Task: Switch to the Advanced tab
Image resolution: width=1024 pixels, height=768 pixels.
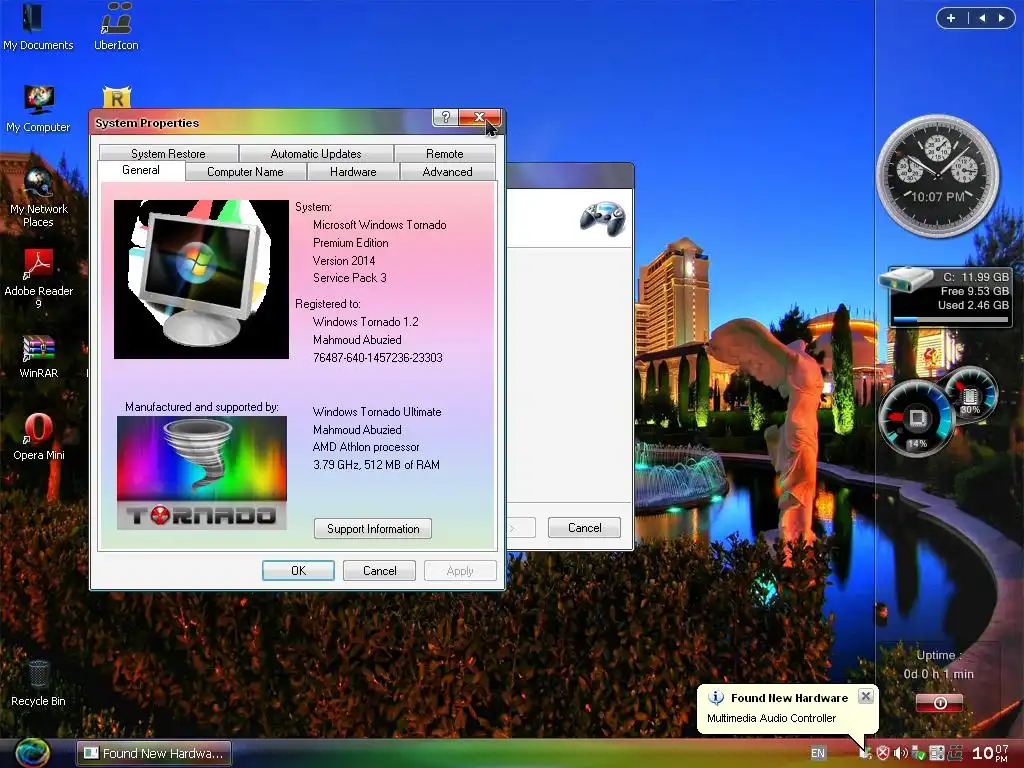Action: click(x=447, y=172)
